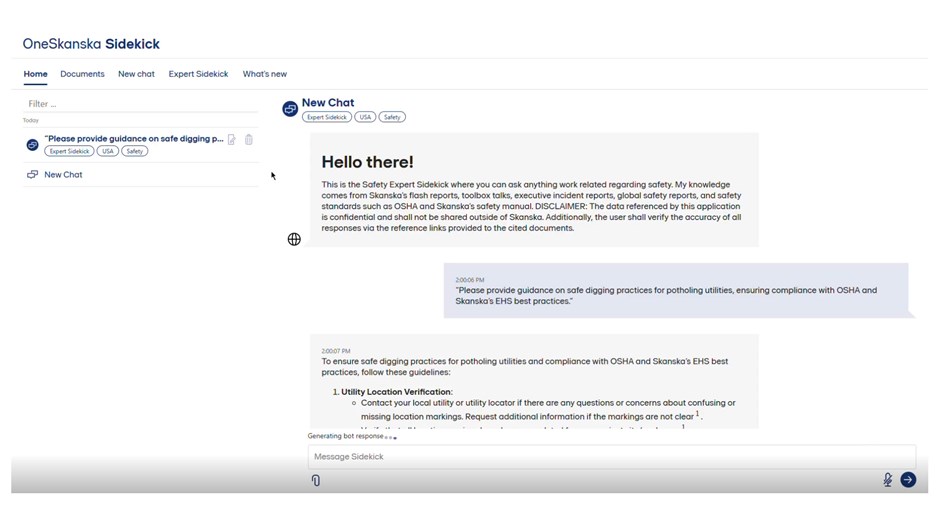Click the Hello there! greeting heading
940x529 pixels.
pos(367,162)
